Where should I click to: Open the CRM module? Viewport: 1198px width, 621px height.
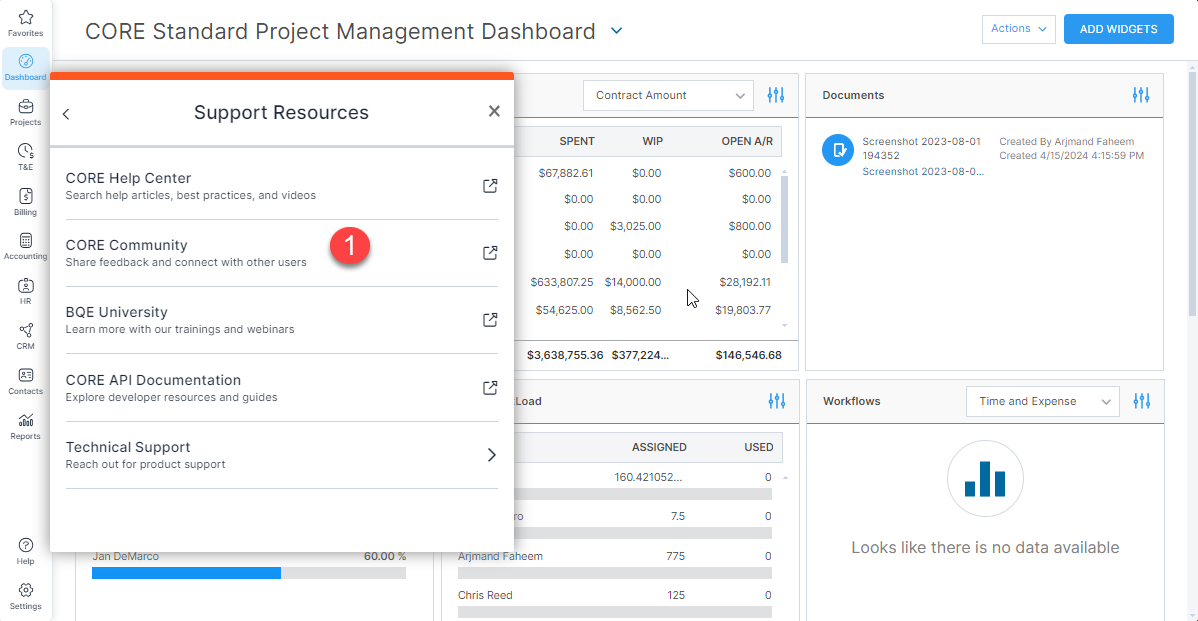coord(25,336)
